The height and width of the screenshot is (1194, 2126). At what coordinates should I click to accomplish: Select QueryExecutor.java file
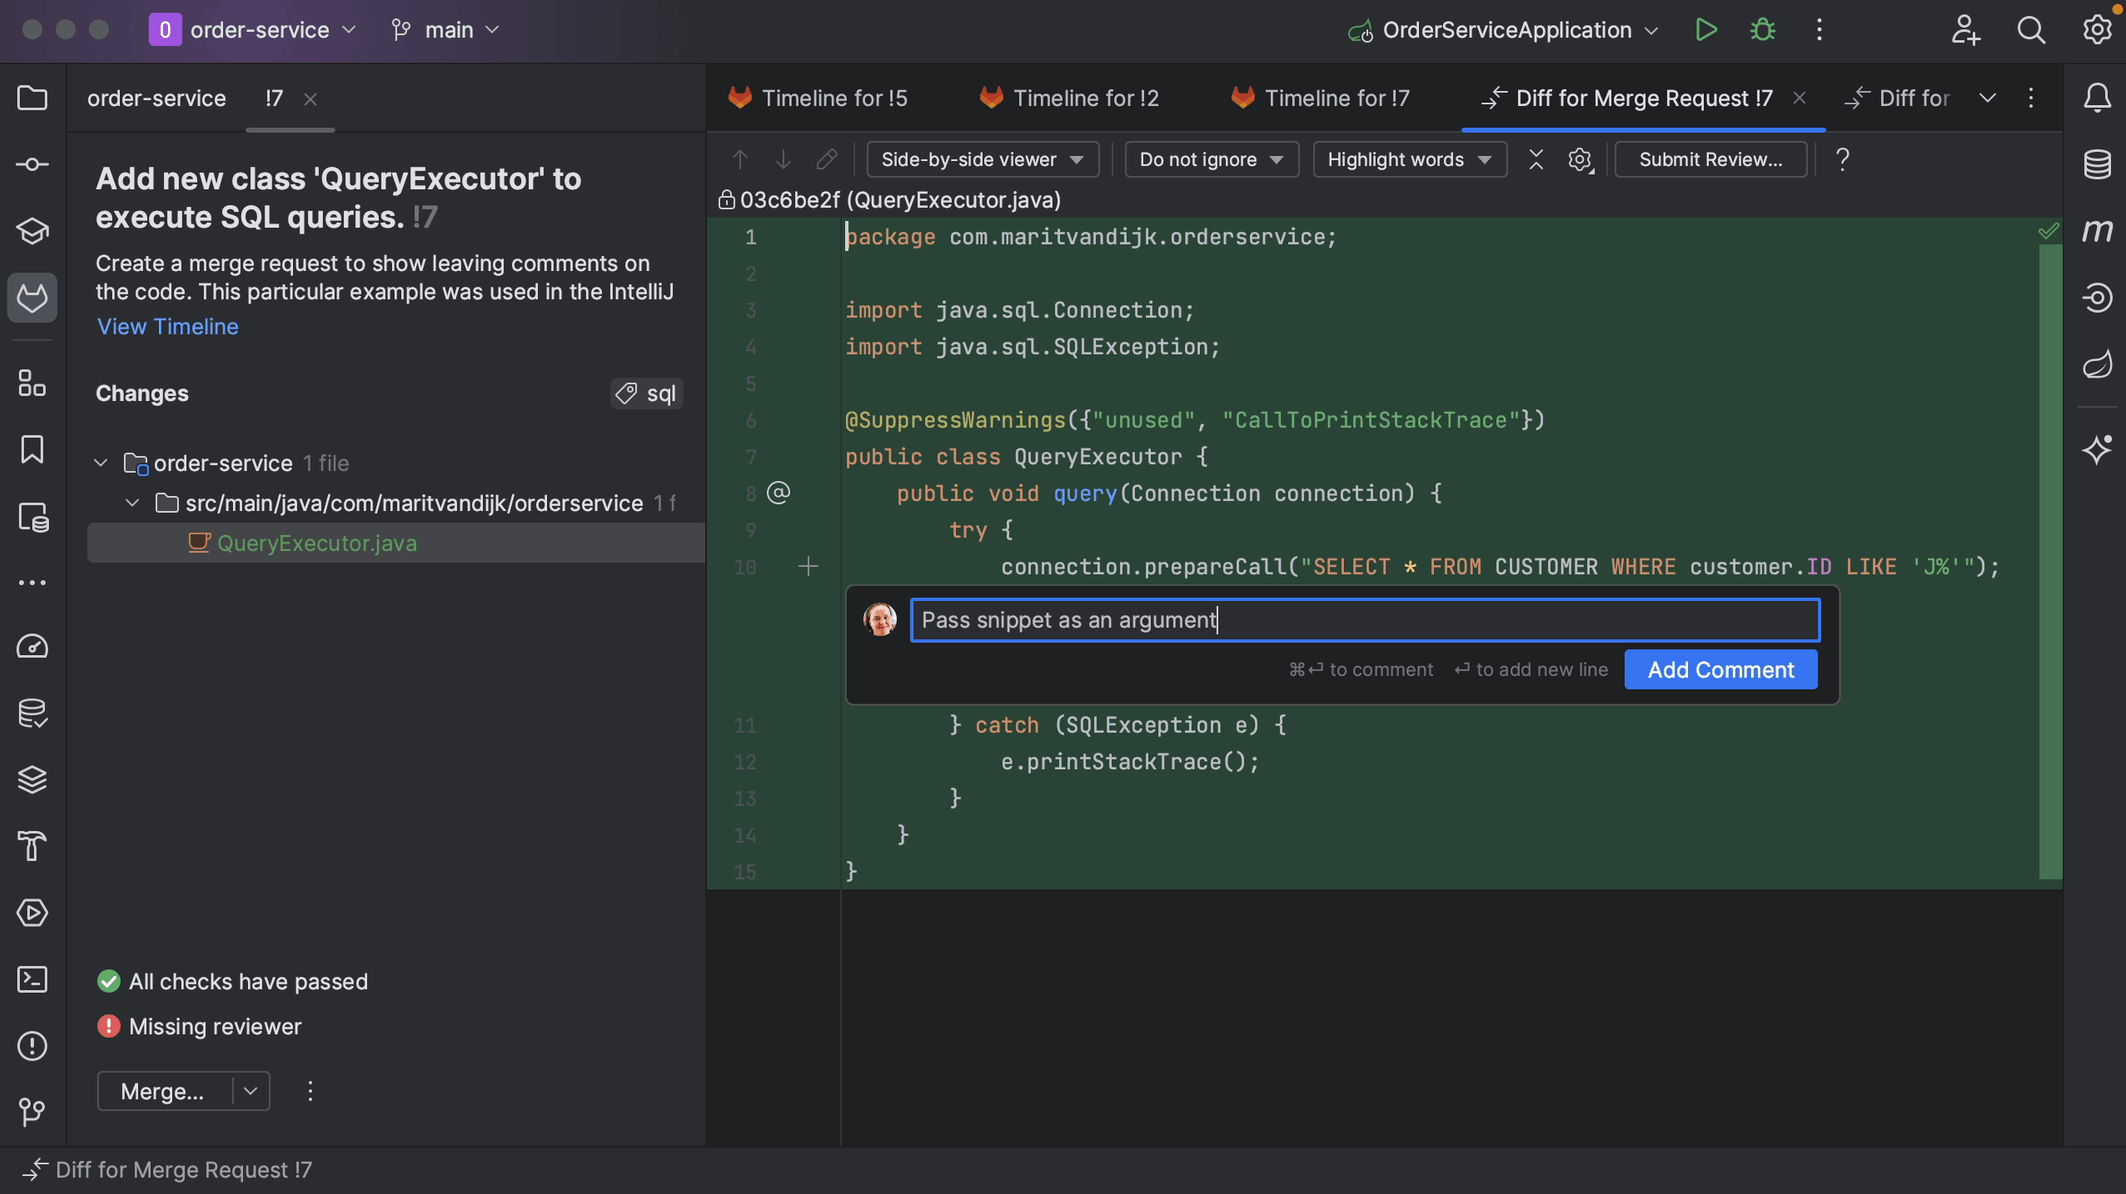pyautogui.click(x=315, y=542)
